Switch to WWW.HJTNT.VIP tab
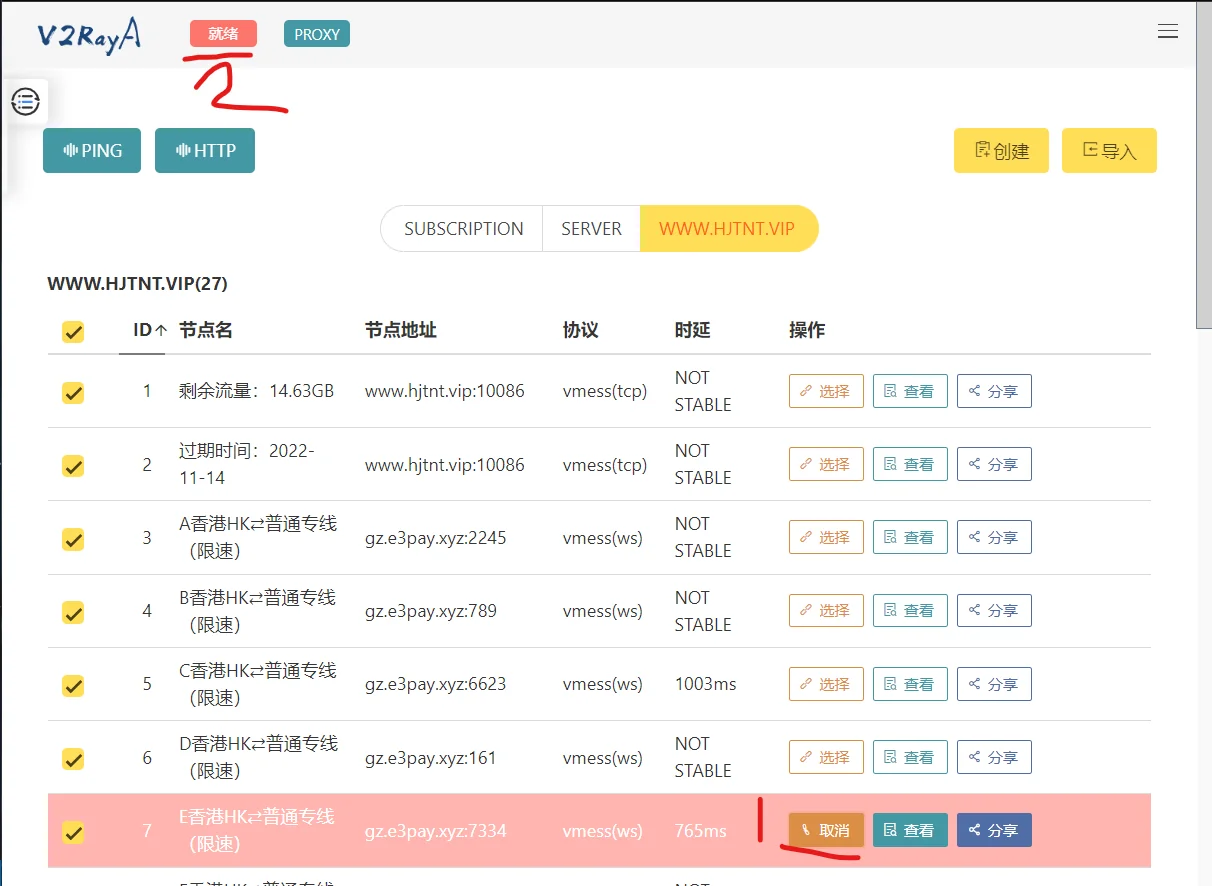 coord(728,229)
